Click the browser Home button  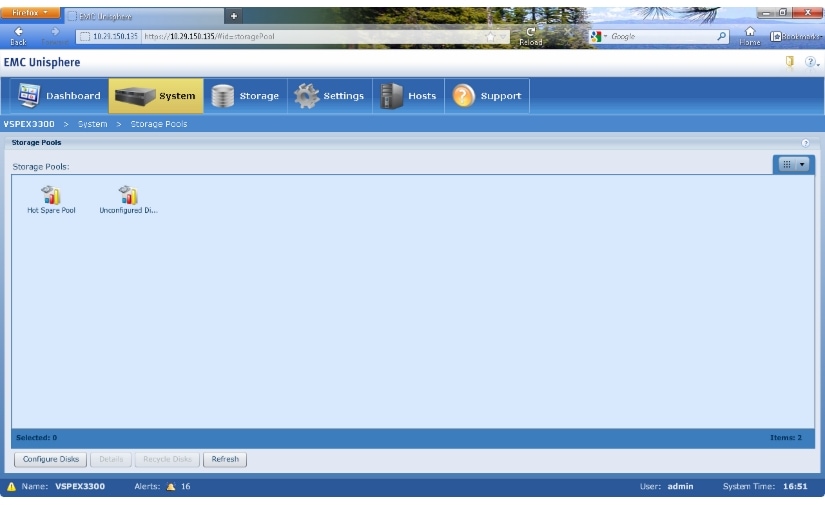(750, 36)
